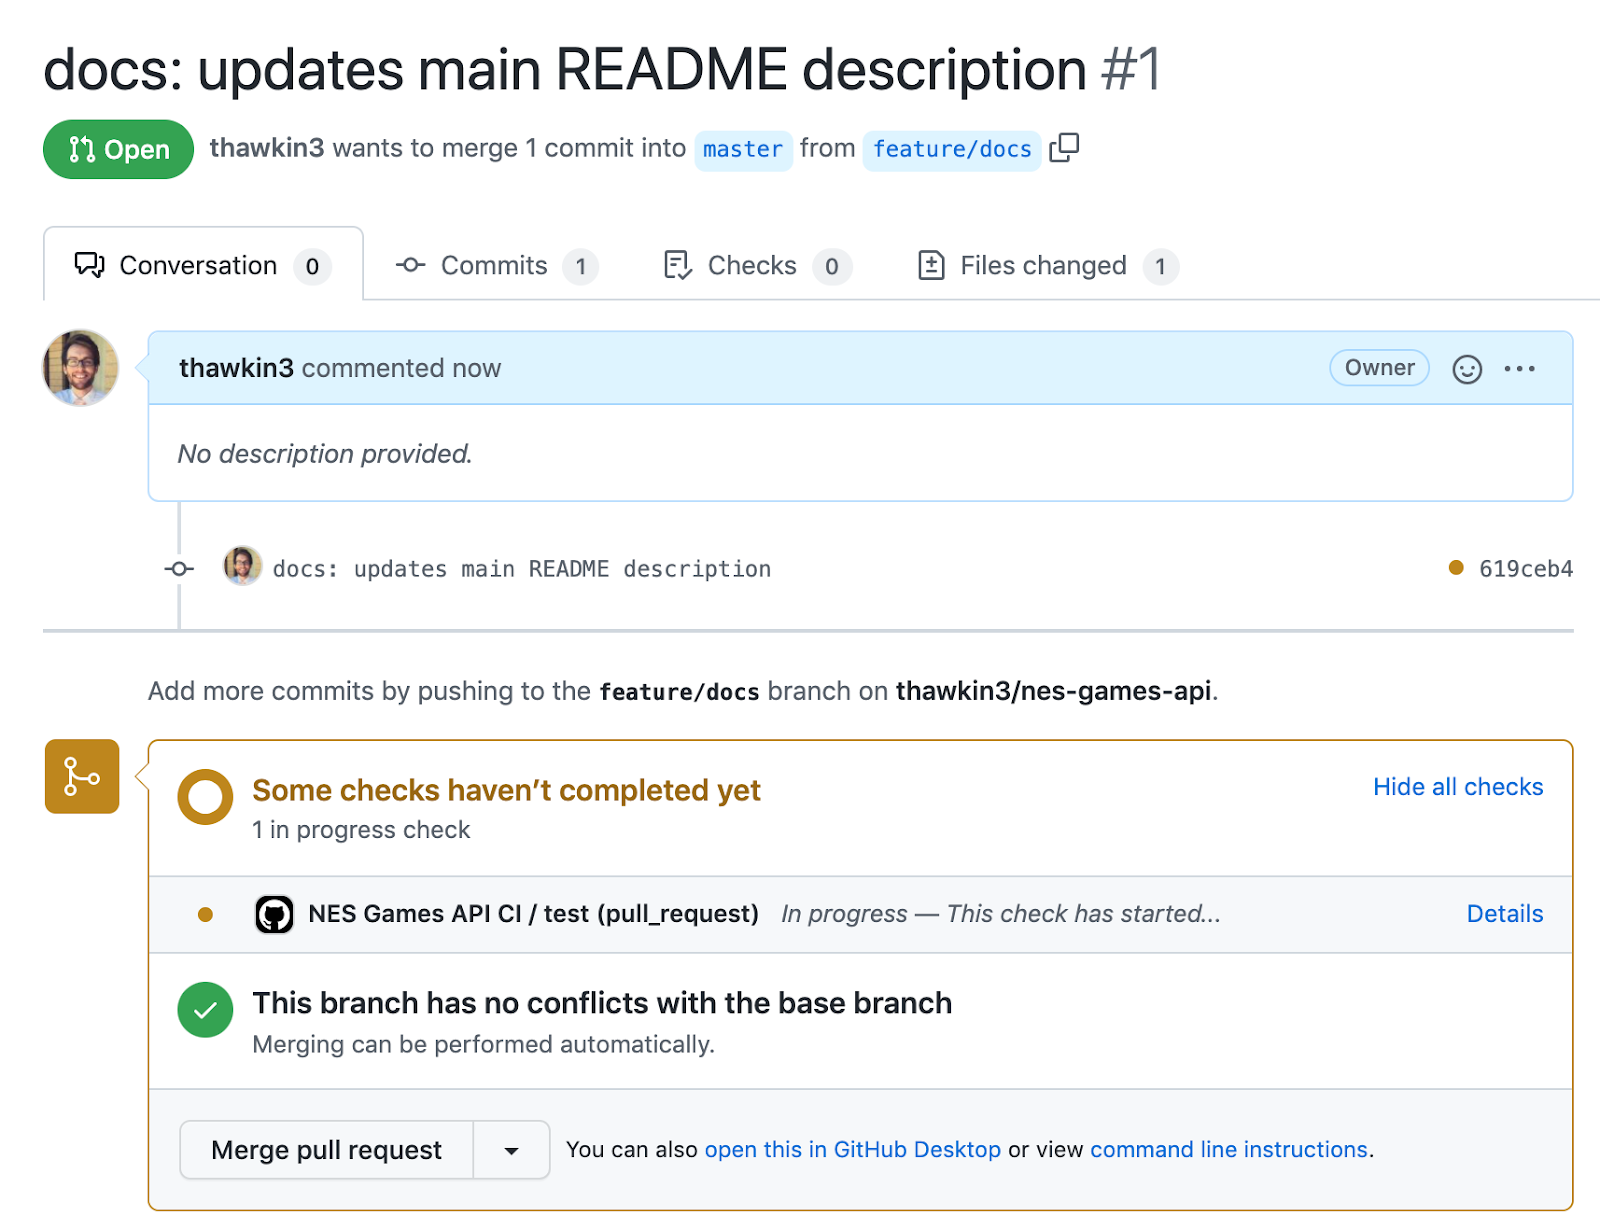The width and height of the screenshot is (1600, 1230).
Task: Click thawkin3's large profile avatar
Action: point(80,368)
